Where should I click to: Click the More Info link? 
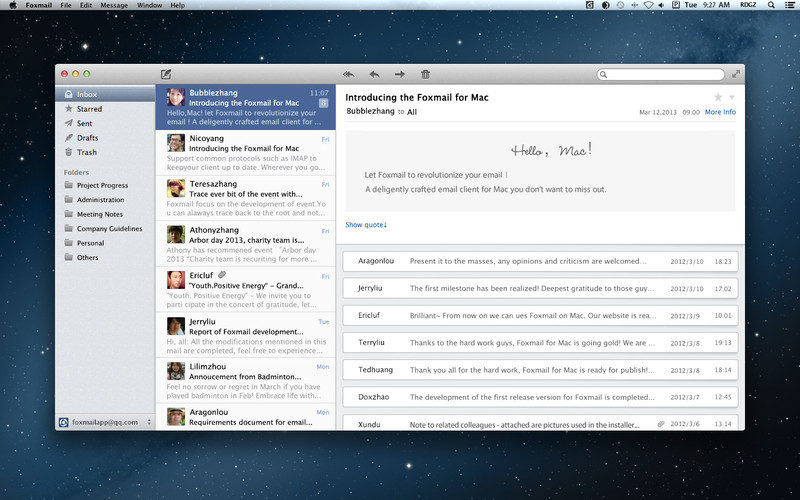tap(720, 112)
